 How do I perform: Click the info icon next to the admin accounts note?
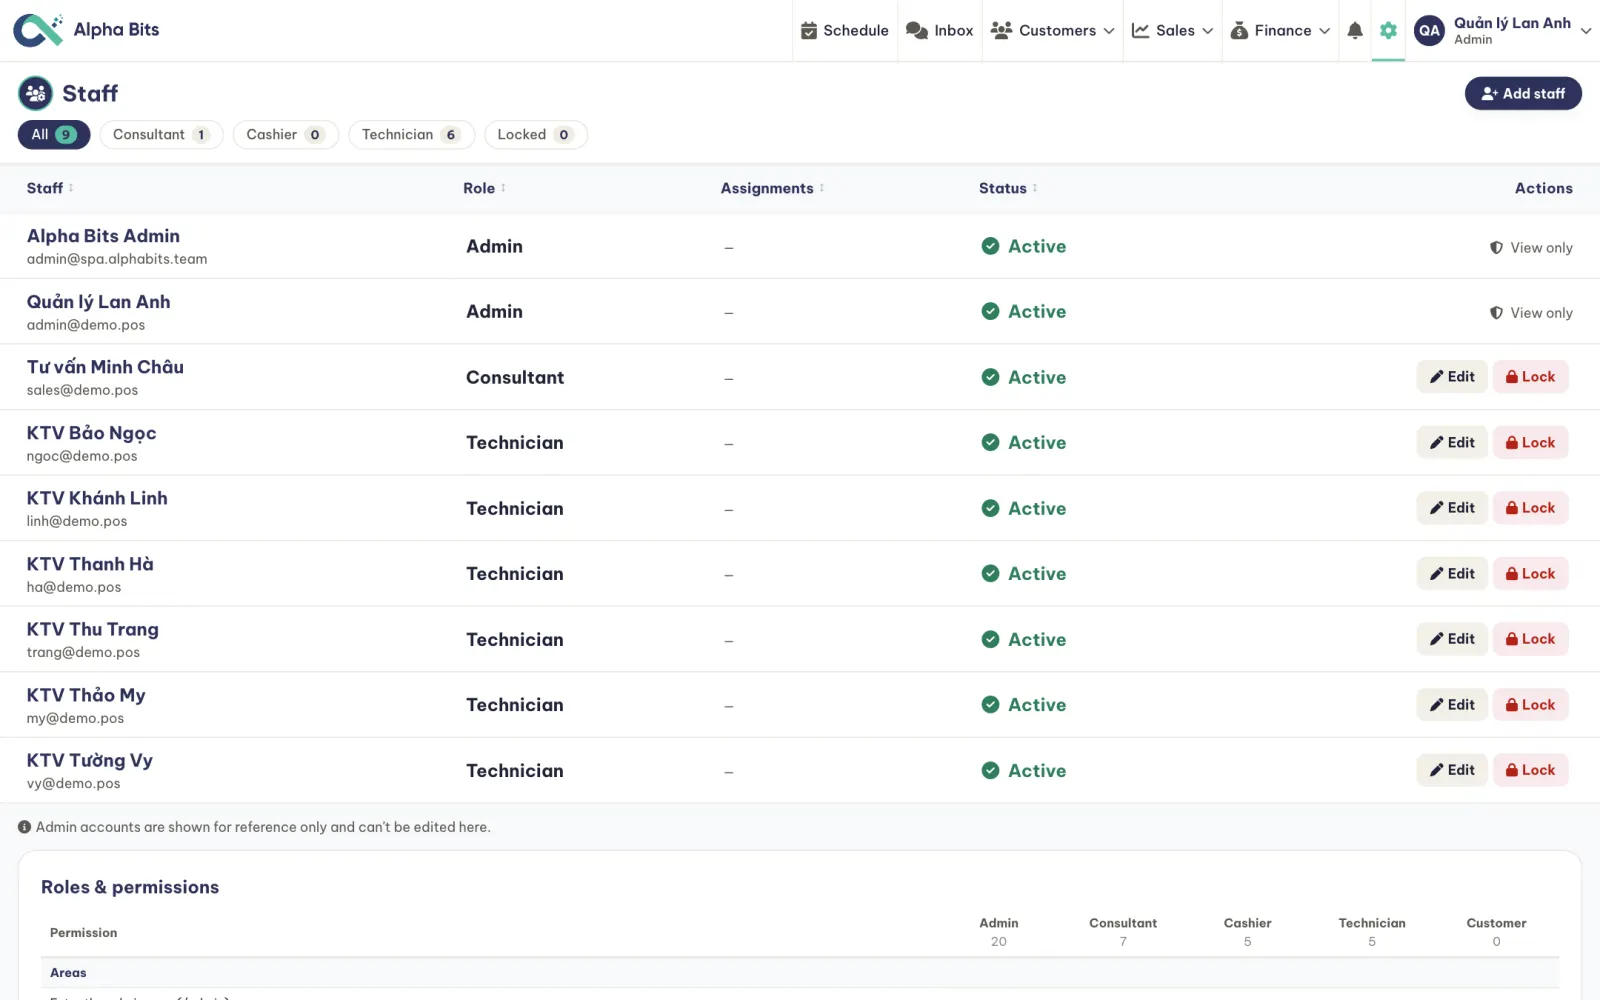25,827
